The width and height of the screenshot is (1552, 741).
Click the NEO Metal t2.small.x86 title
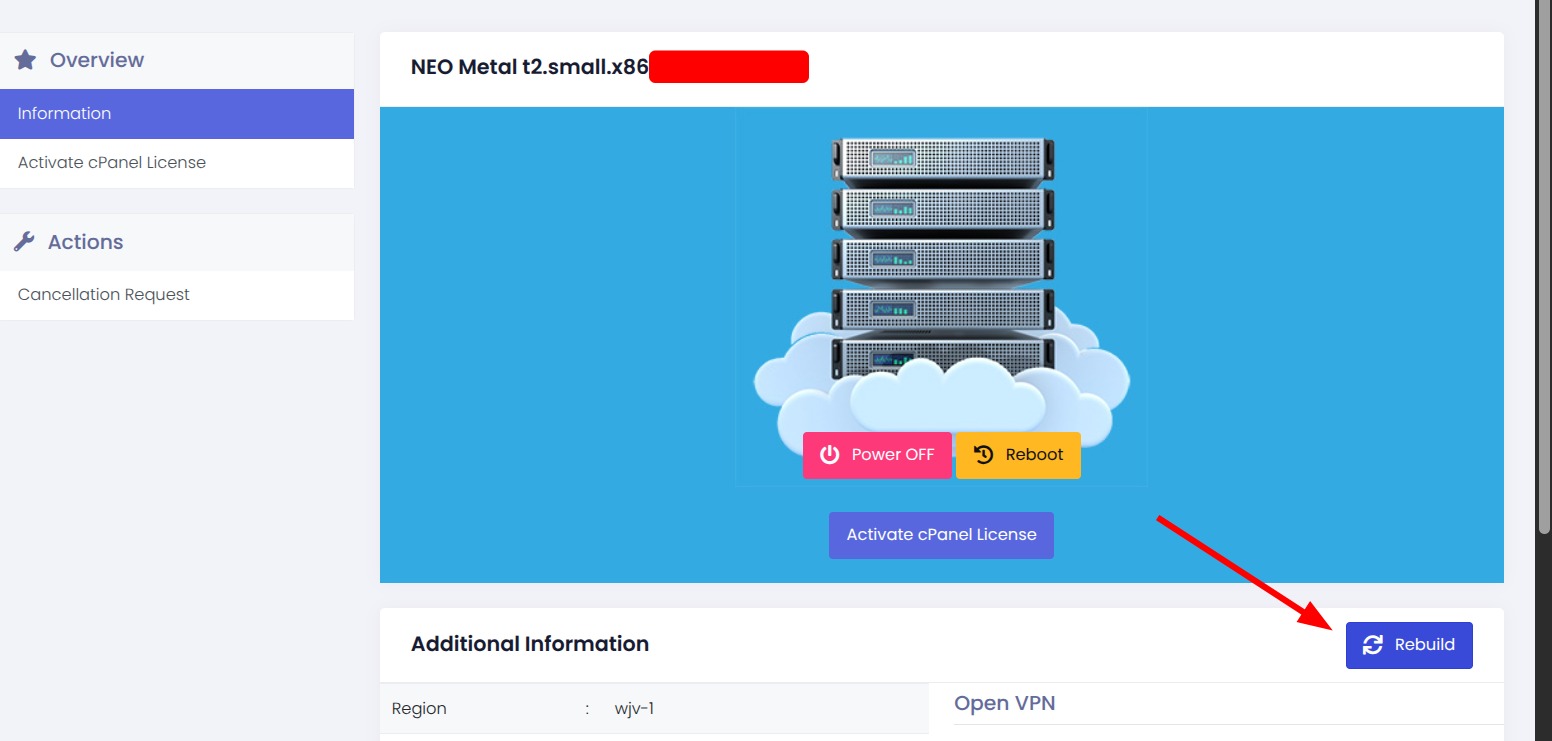[x=530, y=68]
